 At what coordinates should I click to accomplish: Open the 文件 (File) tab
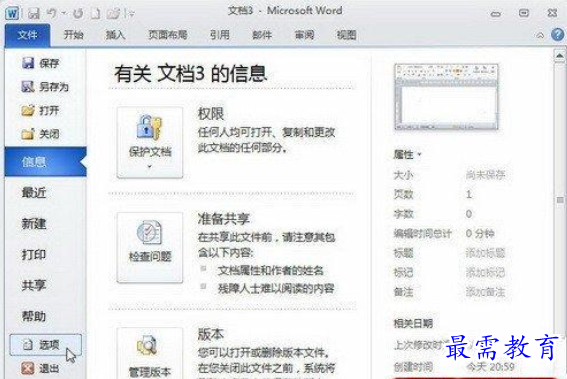click(x=27, y=35)
